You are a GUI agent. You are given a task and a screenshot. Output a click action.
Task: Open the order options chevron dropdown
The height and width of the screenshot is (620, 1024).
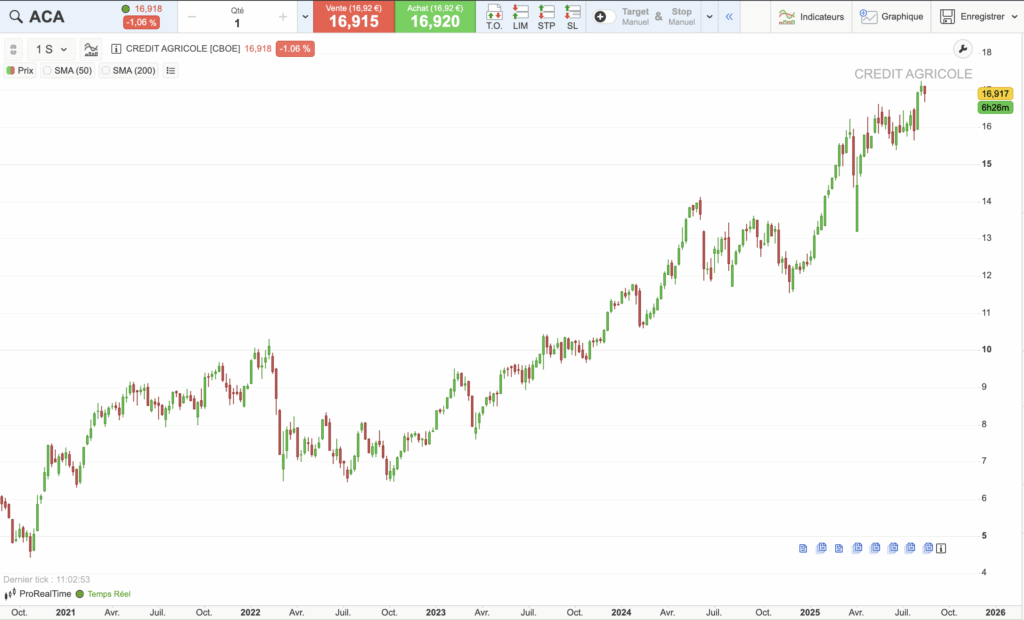coord(710,16)
